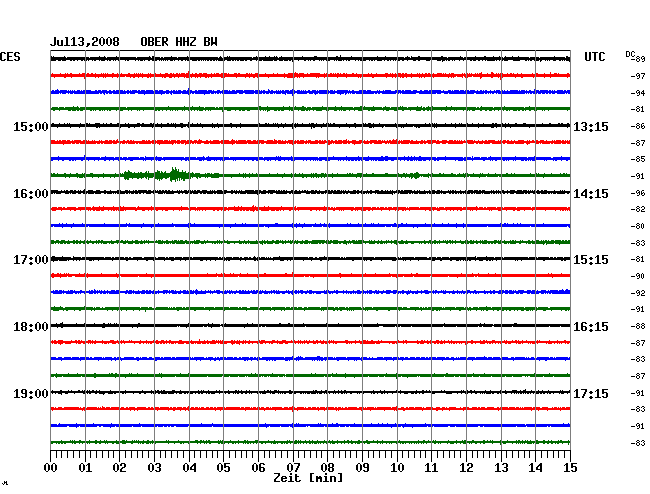This screenshot has width=650, height=494.
Task: Click the Zeit [min] axis title
Action: click(x=308, y=478)
